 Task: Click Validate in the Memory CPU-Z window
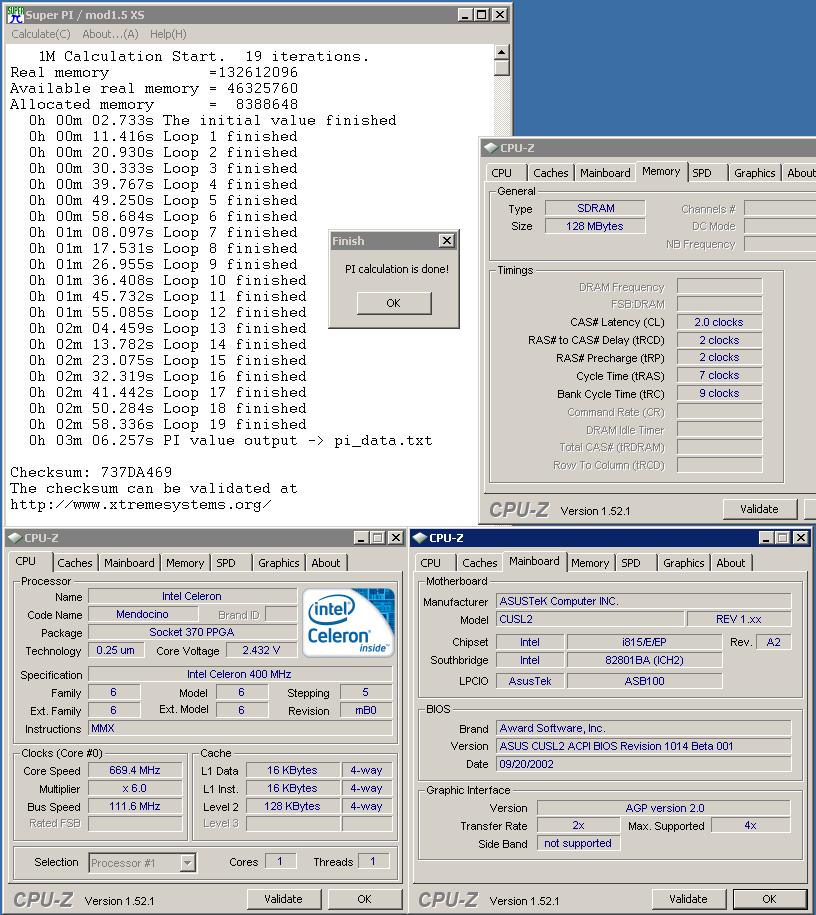[758, 509]
